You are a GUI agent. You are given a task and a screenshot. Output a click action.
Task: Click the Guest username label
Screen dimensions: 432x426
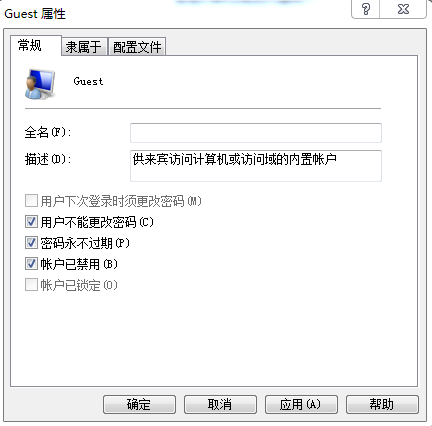click(88, 81)
